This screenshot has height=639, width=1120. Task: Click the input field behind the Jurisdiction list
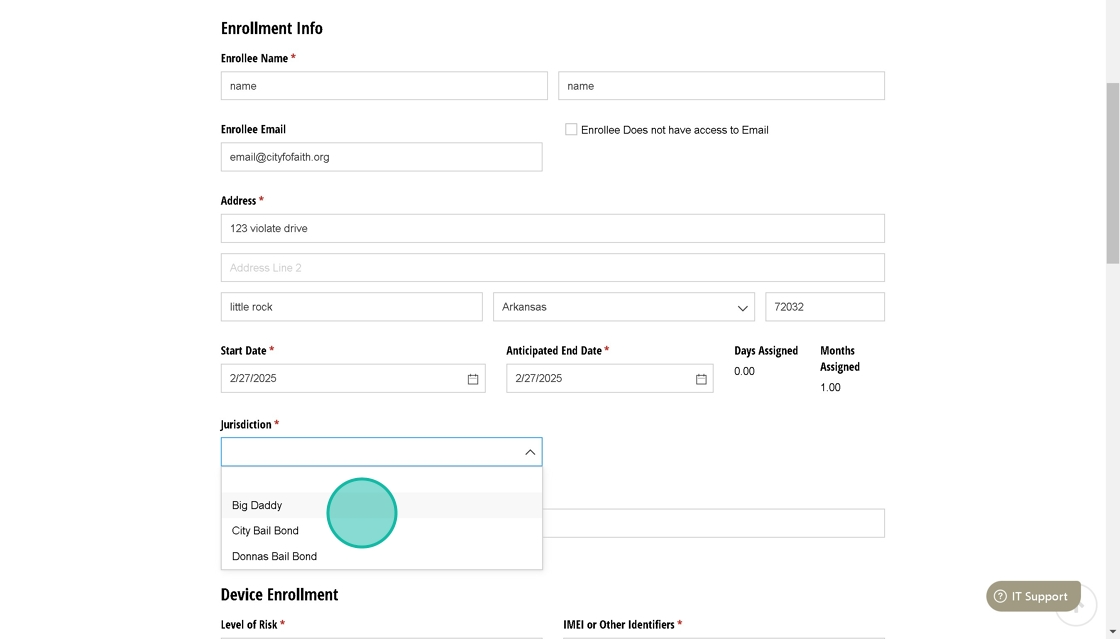[x=714, y=523]
